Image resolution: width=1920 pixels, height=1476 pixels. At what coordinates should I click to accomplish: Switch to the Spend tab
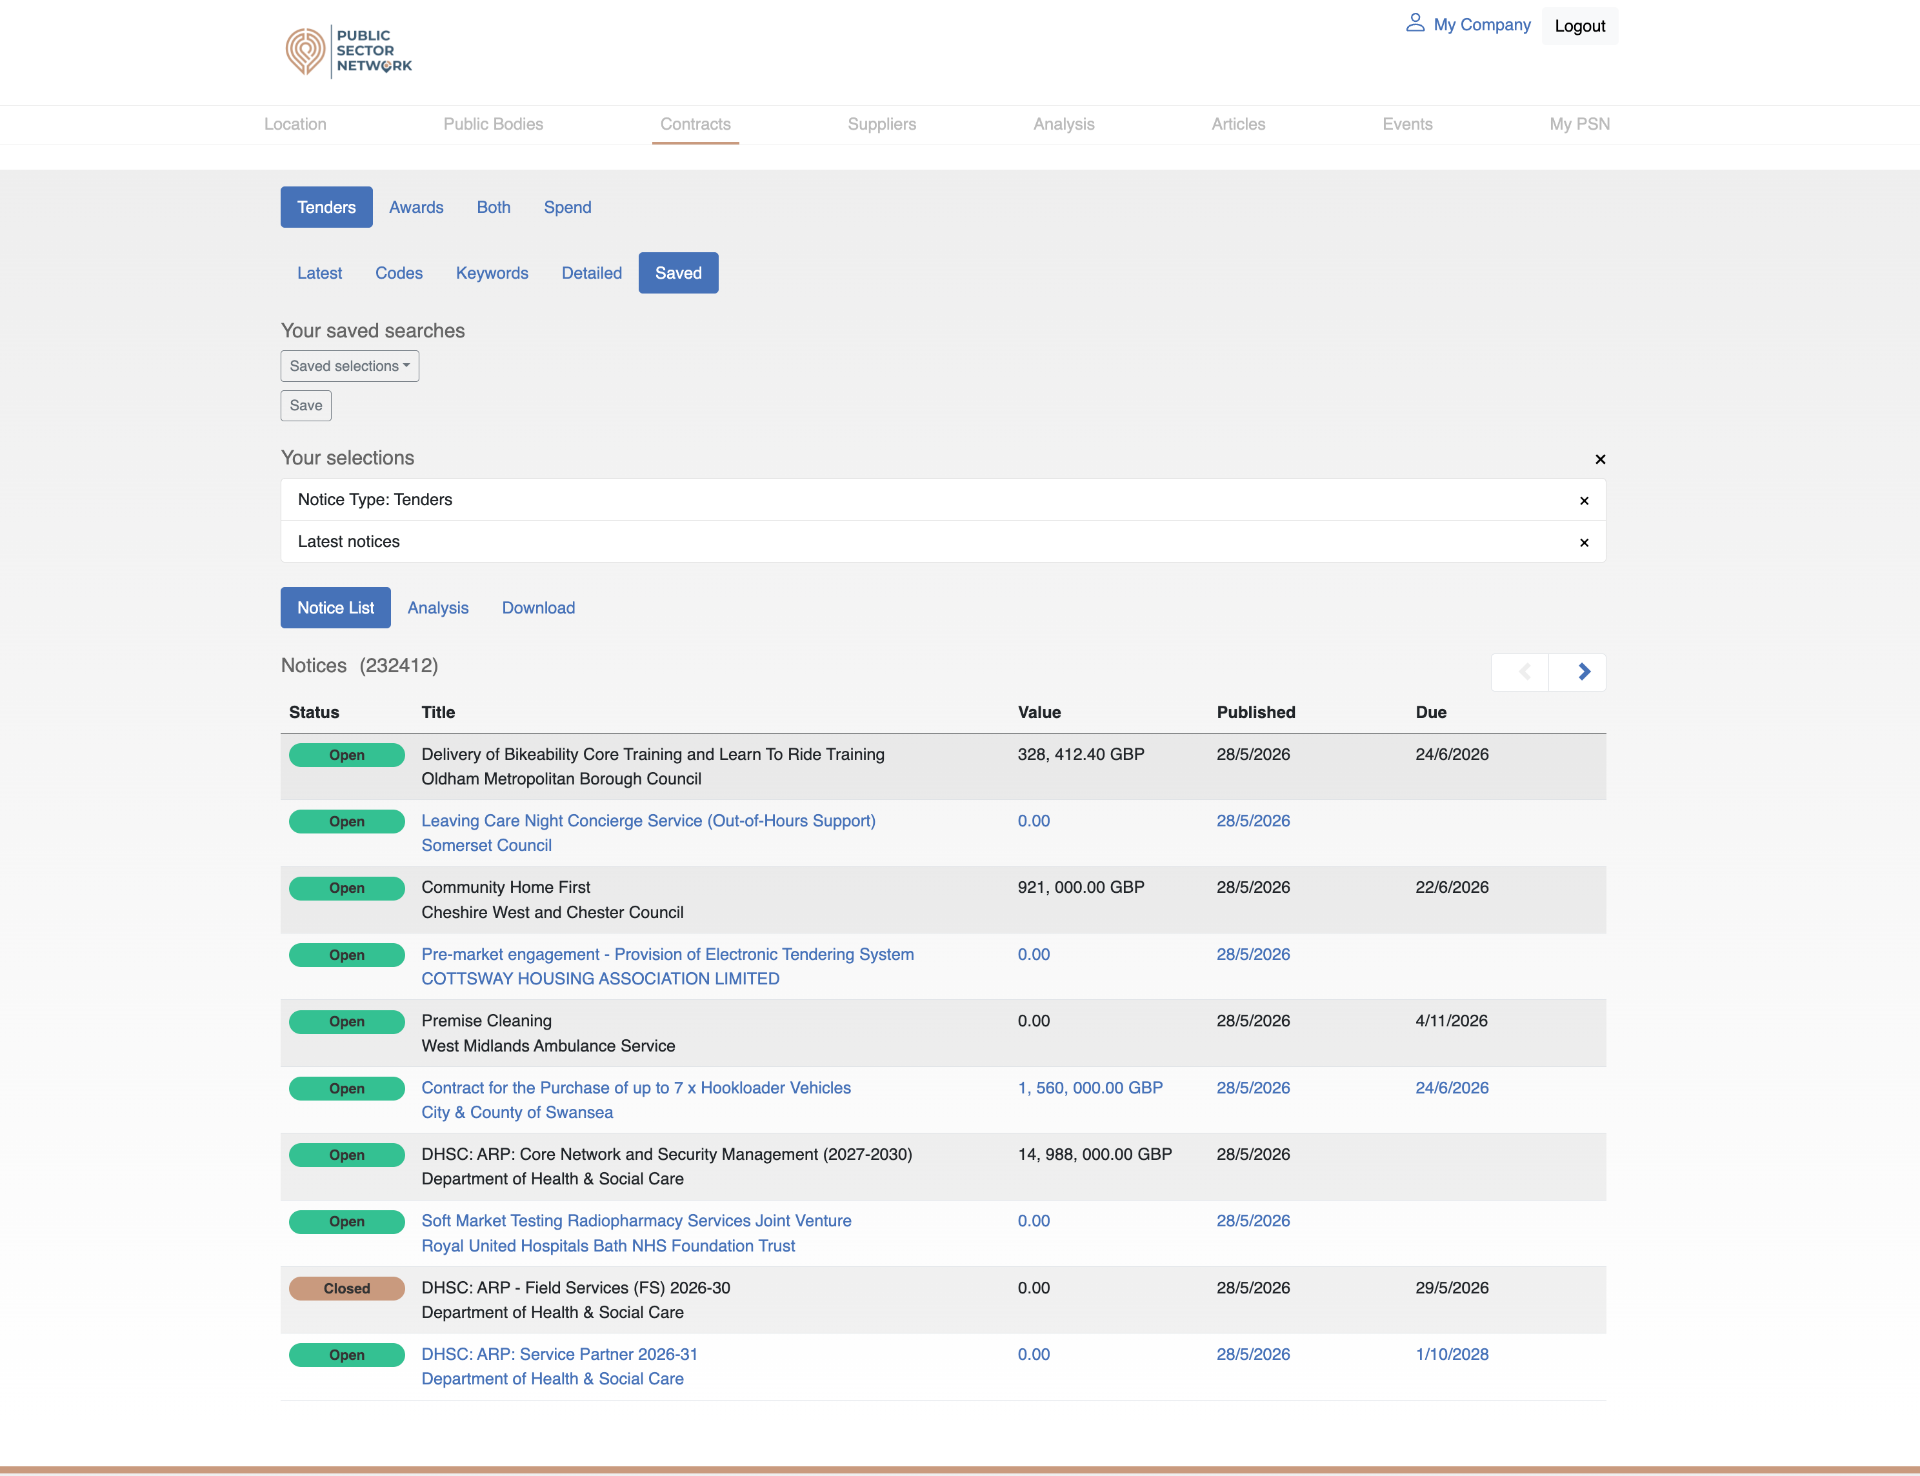[x=568, y=207]
